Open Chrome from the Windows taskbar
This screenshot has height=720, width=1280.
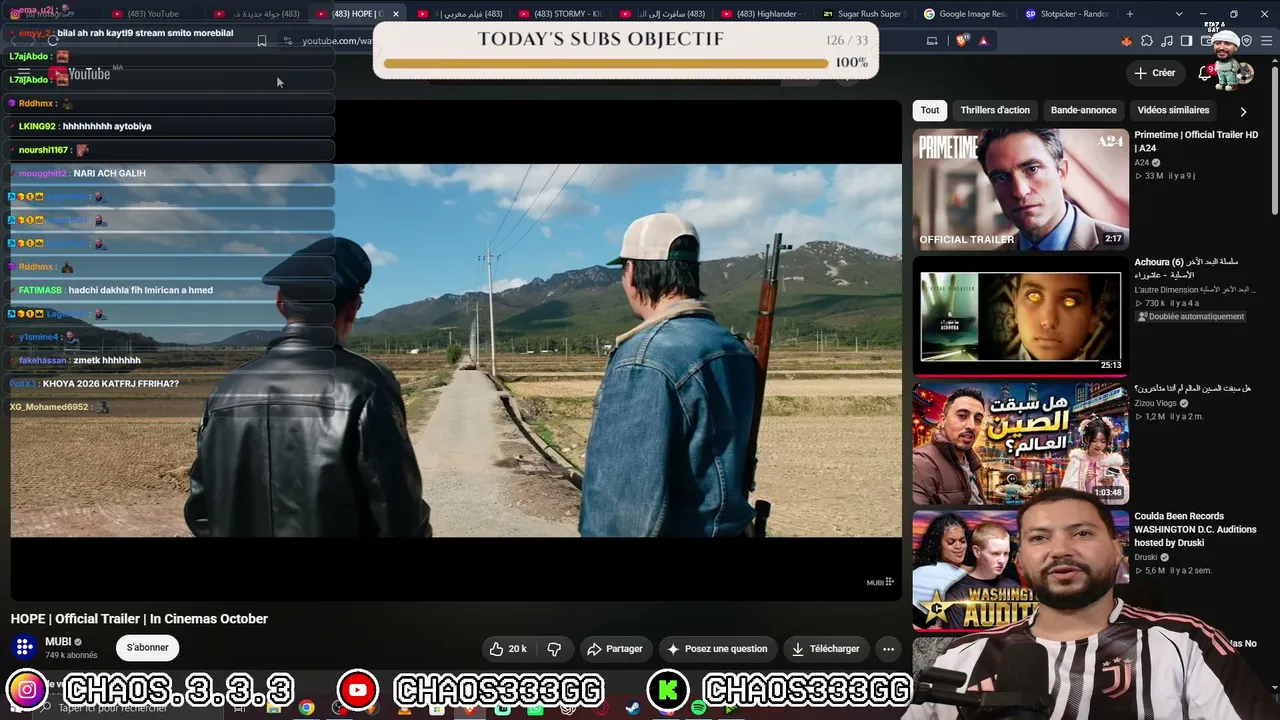click(307, 708)
